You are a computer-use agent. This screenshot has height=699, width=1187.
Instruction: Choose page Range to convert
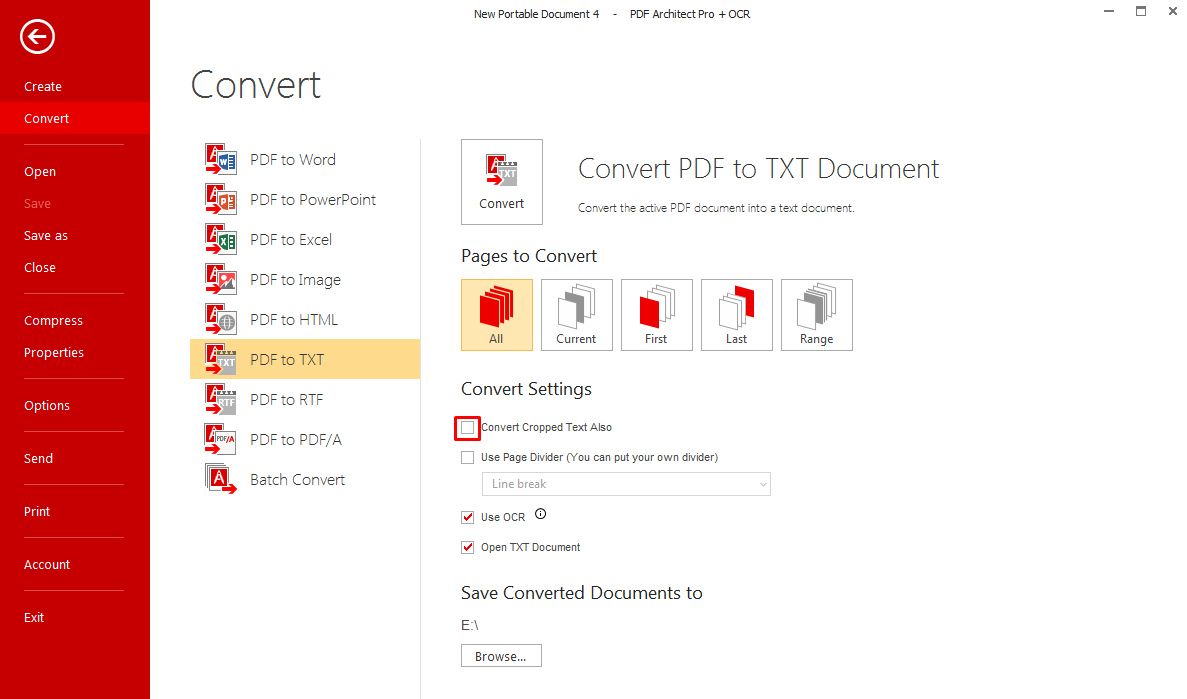pos(817,315)
